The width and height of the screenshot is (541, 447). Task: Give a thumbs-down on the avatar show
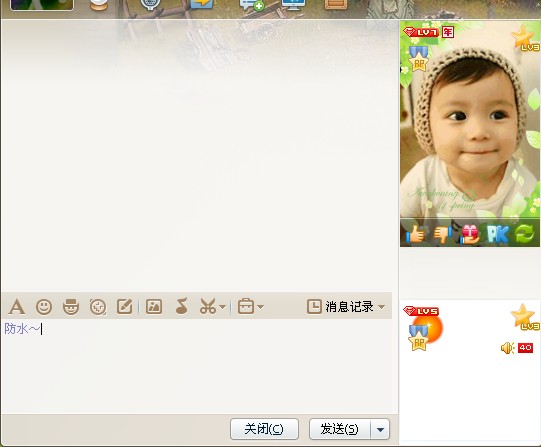443,234
